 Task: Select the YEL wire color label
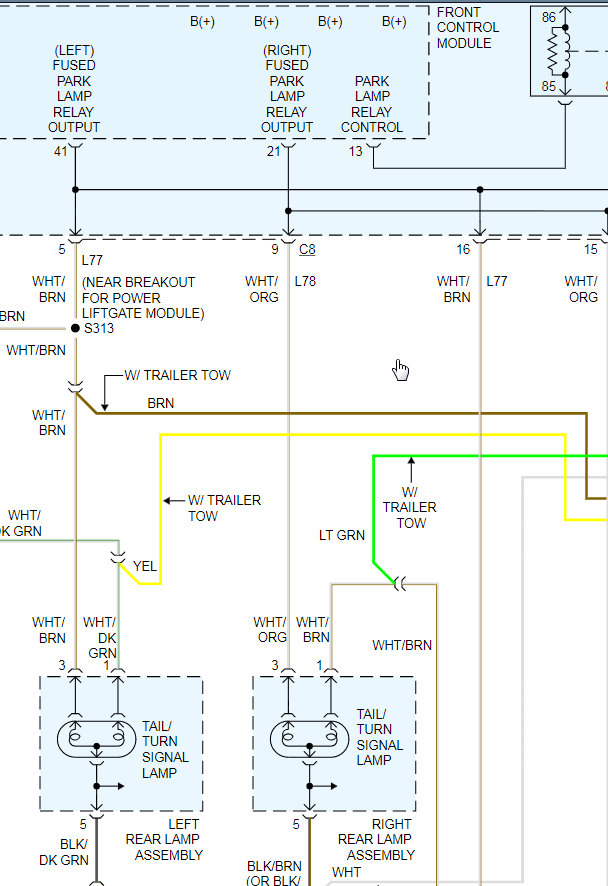coord(145,566)
